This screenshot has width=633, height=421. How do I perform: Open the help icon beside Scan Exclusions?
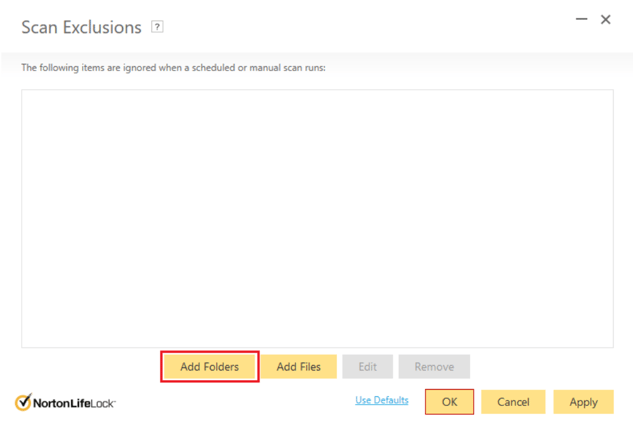[x=157, y=27]
